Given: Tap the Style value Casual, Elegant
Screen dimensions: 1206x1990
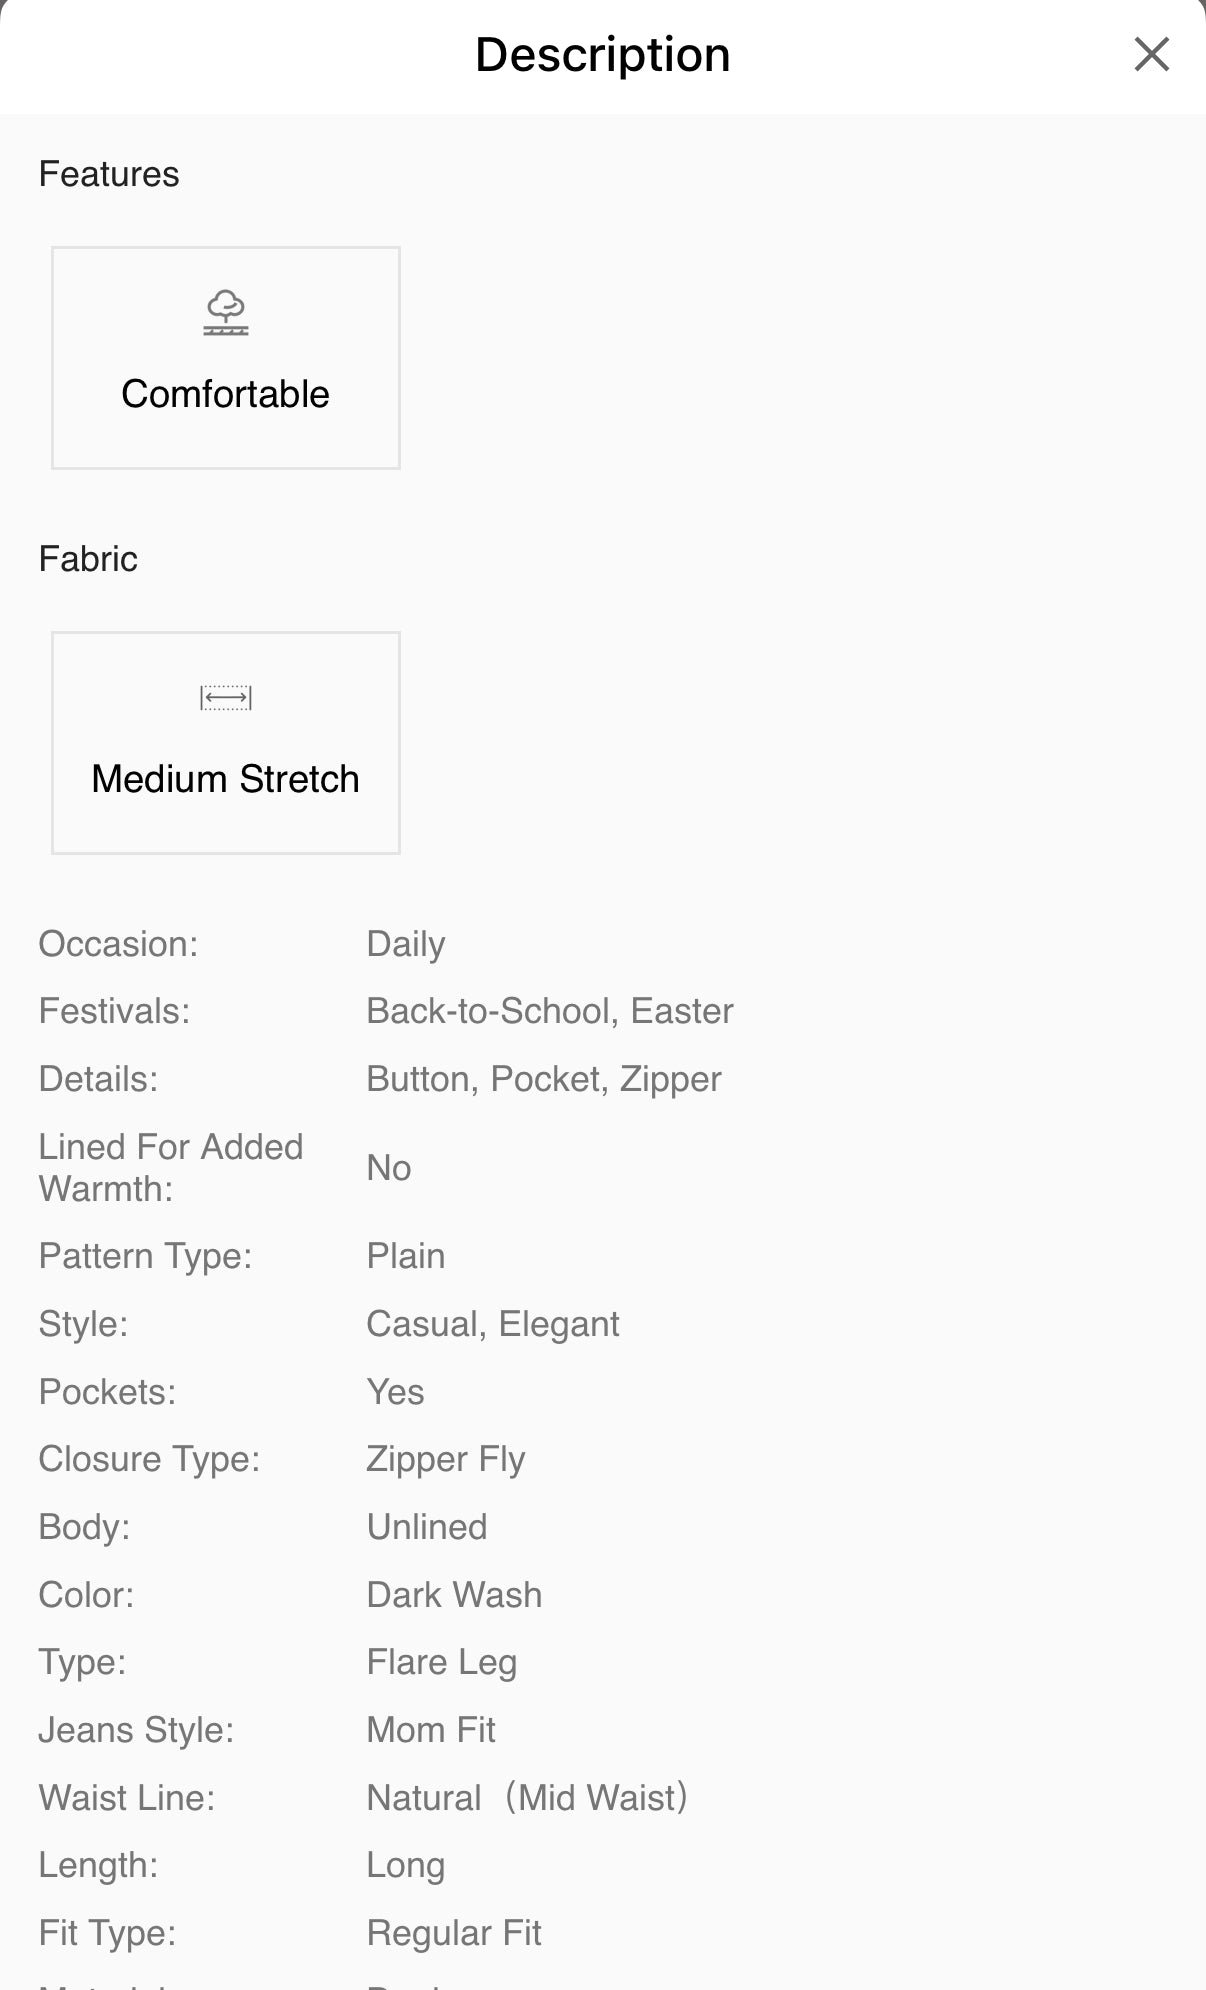Looking at the screenshot, I should 493,1324.
